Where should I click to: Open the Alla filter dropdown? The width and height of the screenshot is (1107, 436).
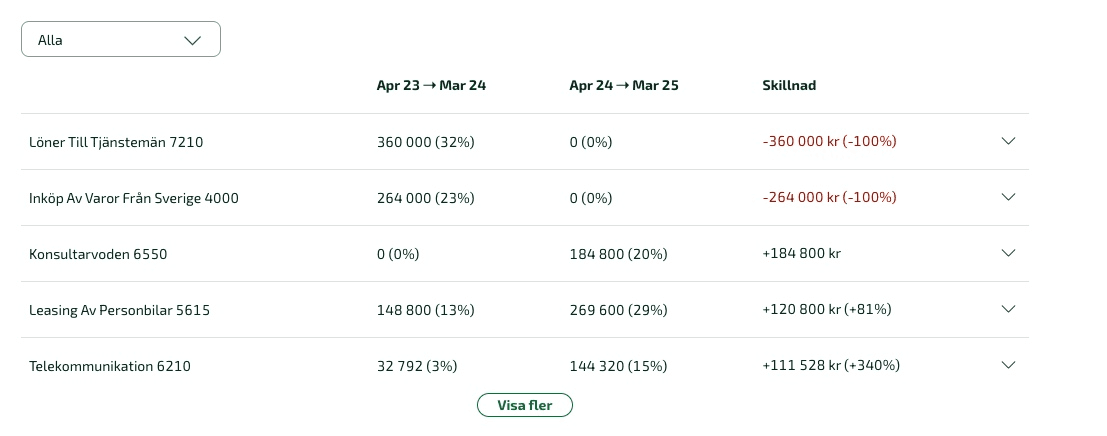point(121,40)
